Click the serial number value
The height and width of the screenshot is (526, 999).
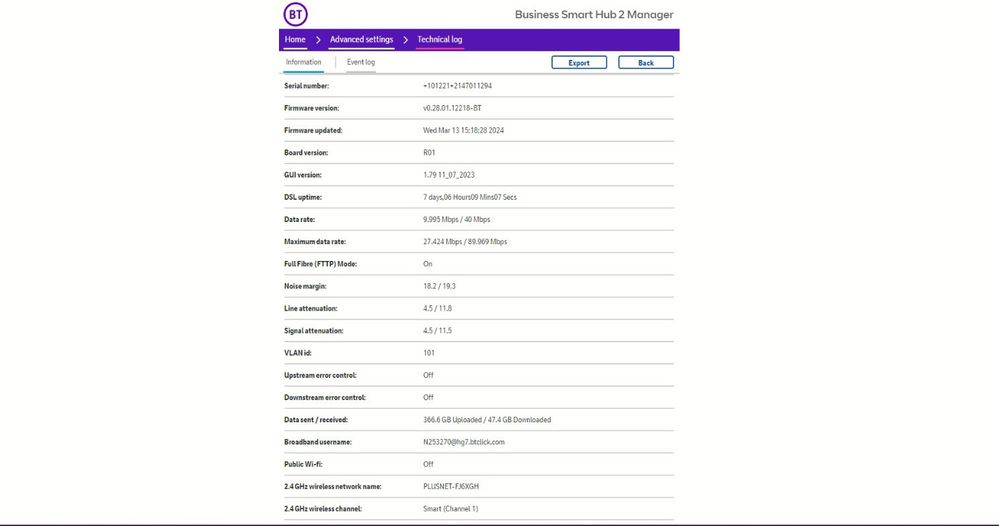457,86
